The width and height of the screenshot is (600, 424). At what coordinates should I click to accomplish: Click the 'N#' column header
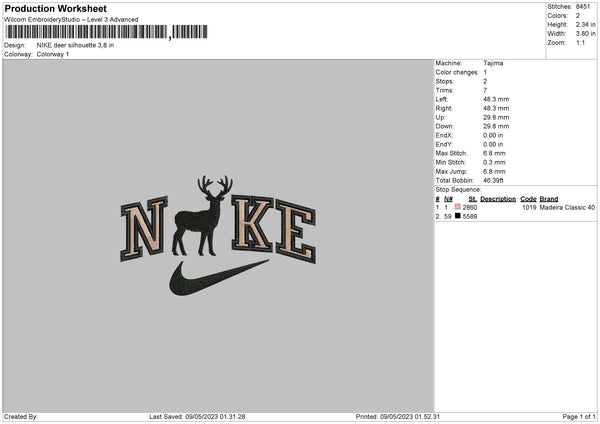coord(448,199)
